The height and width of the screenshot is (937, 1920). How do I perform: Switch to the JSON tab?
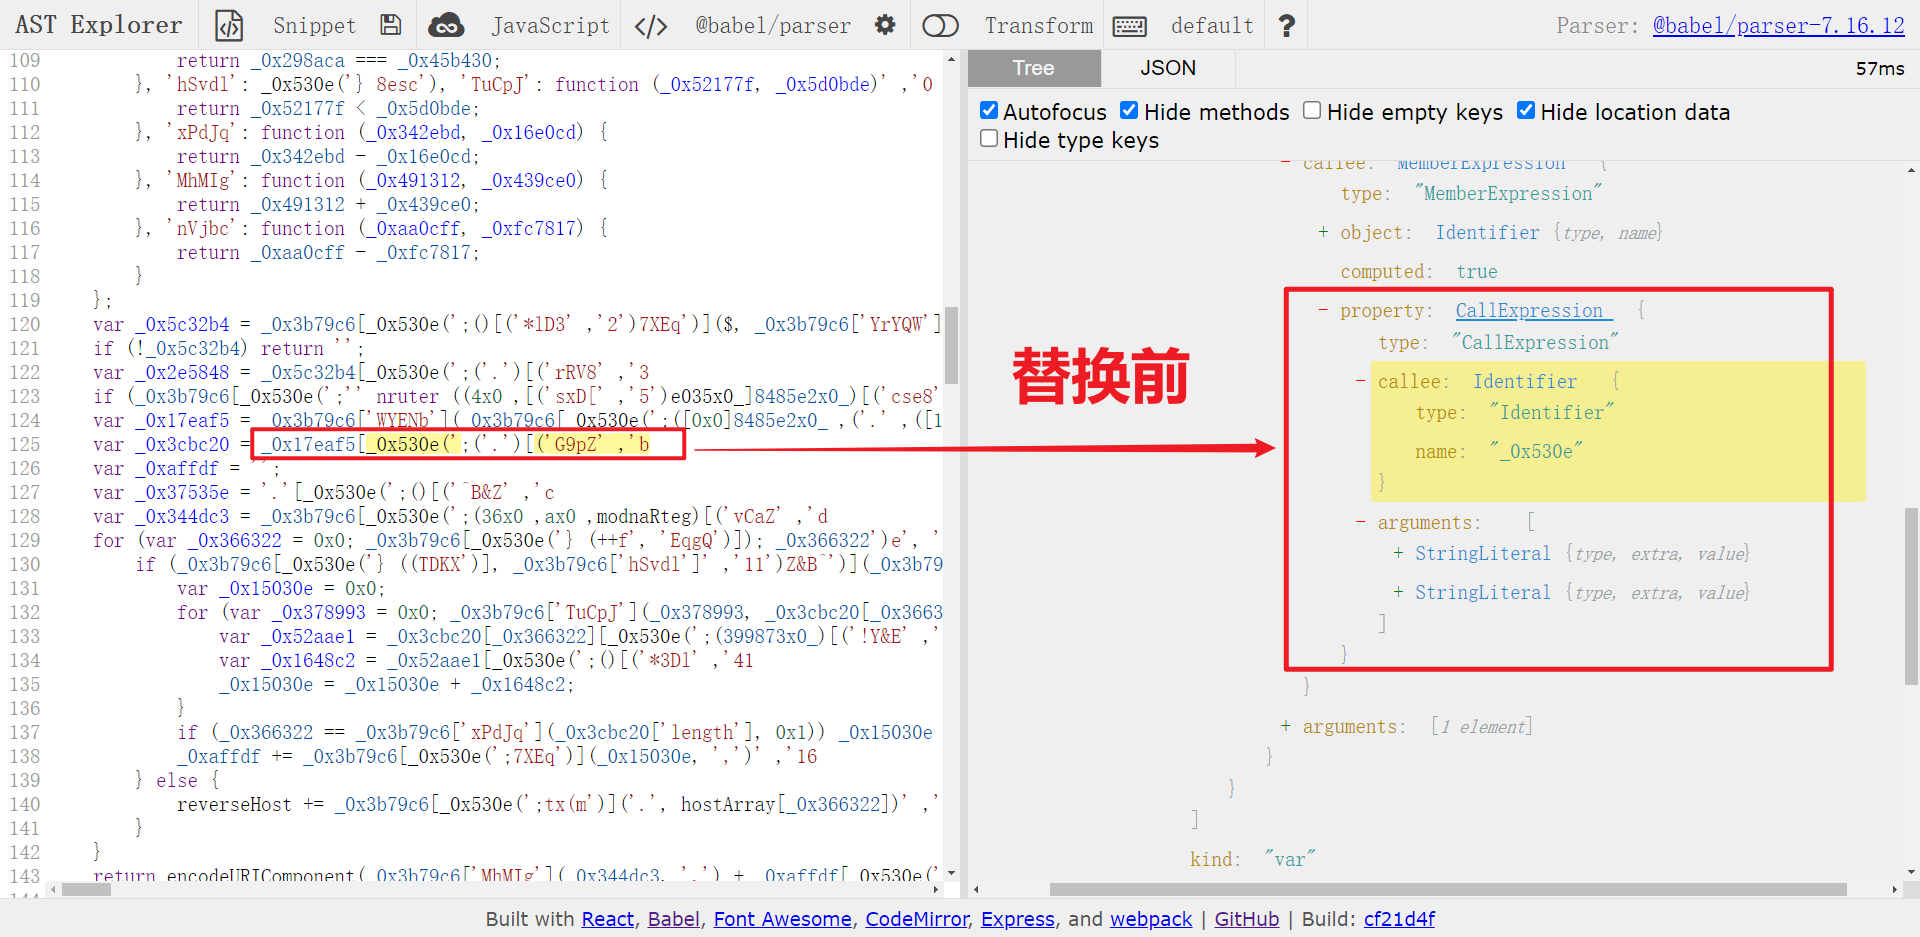click(1168, 68)
